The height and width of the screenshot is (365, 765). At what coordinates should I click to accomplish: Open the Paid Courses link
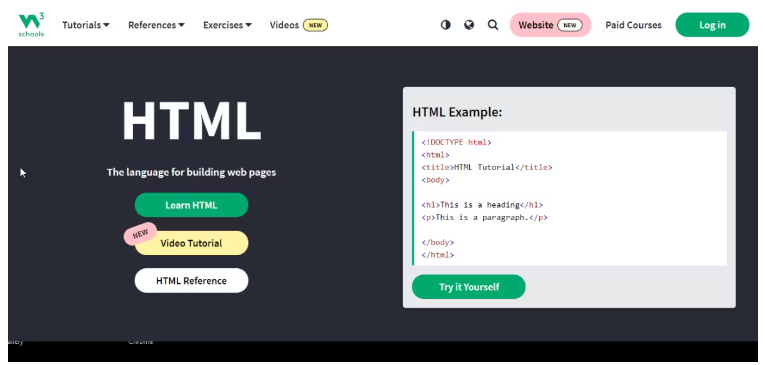click(633, 25)
